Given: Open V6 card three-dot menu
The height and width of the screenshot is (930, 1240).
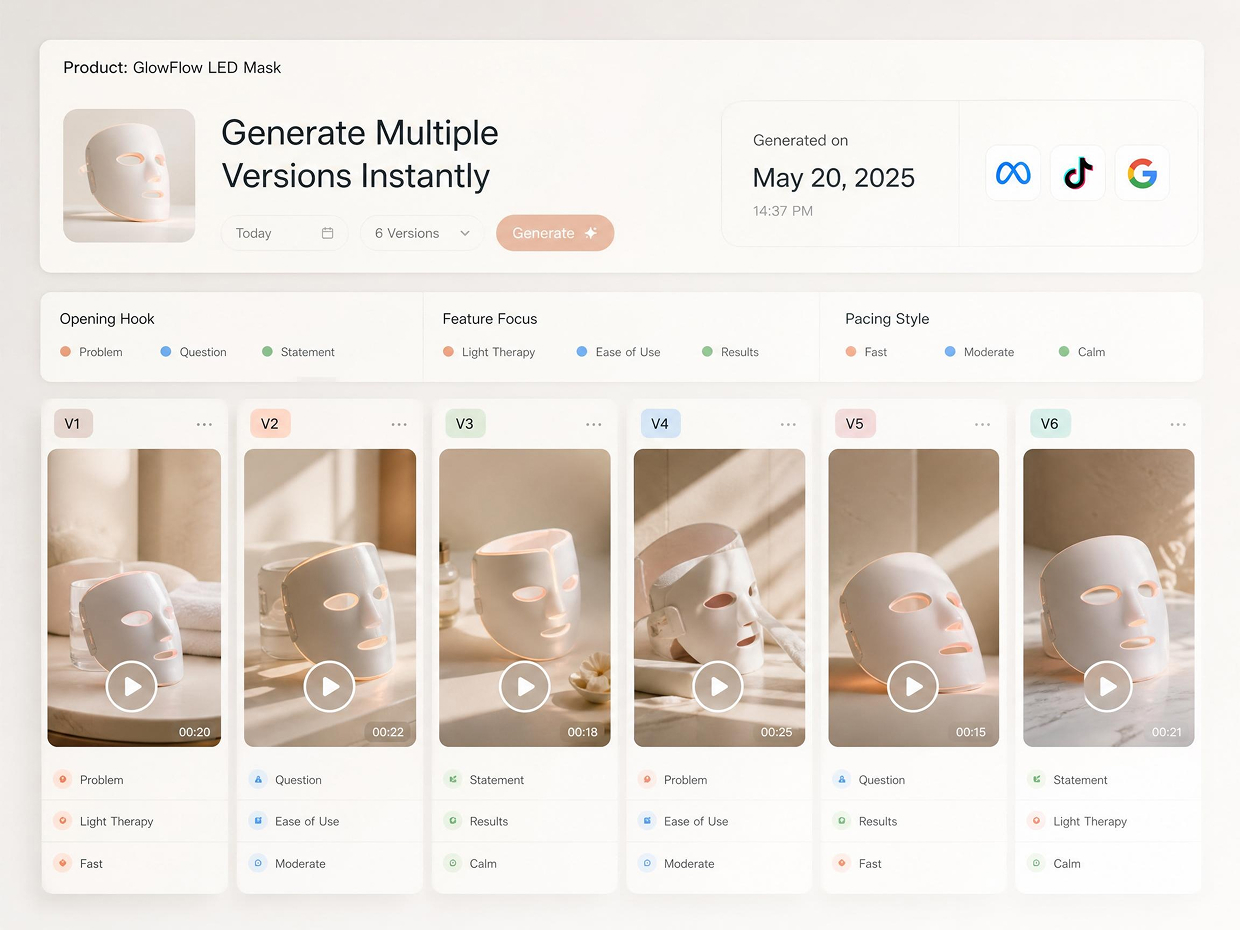Looking at the screenshot, I should pyautogui.click(x=1178, y=424).
